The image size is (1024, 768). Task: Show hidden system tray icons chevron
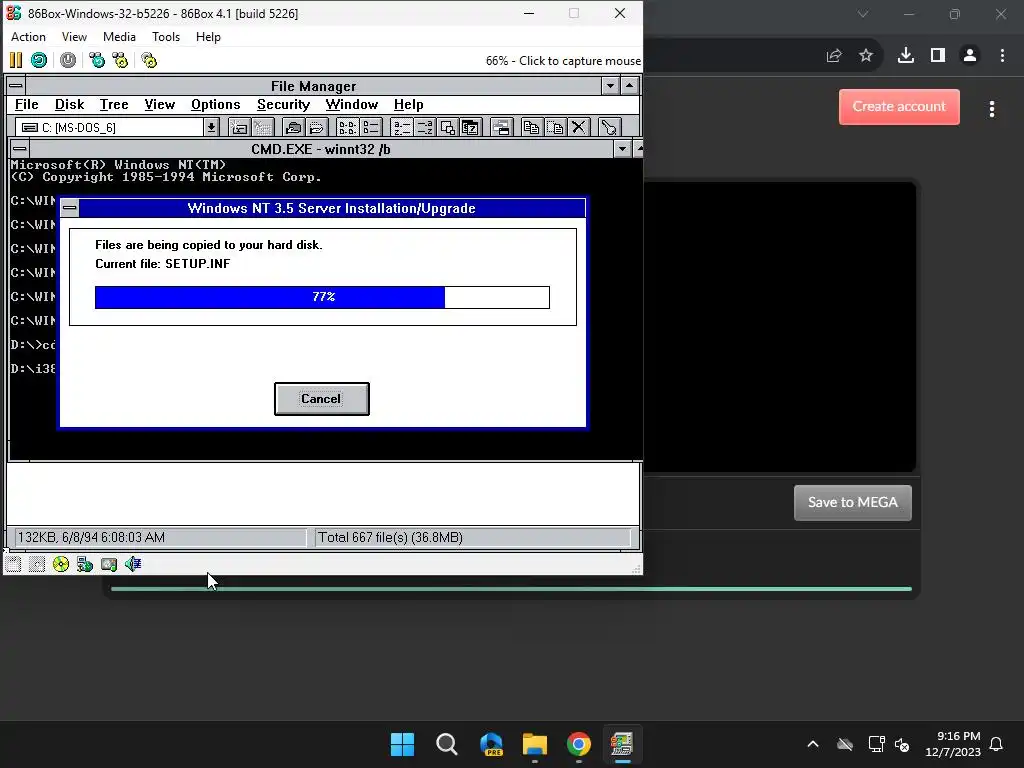pyautogui.click(x=813, y=744)
